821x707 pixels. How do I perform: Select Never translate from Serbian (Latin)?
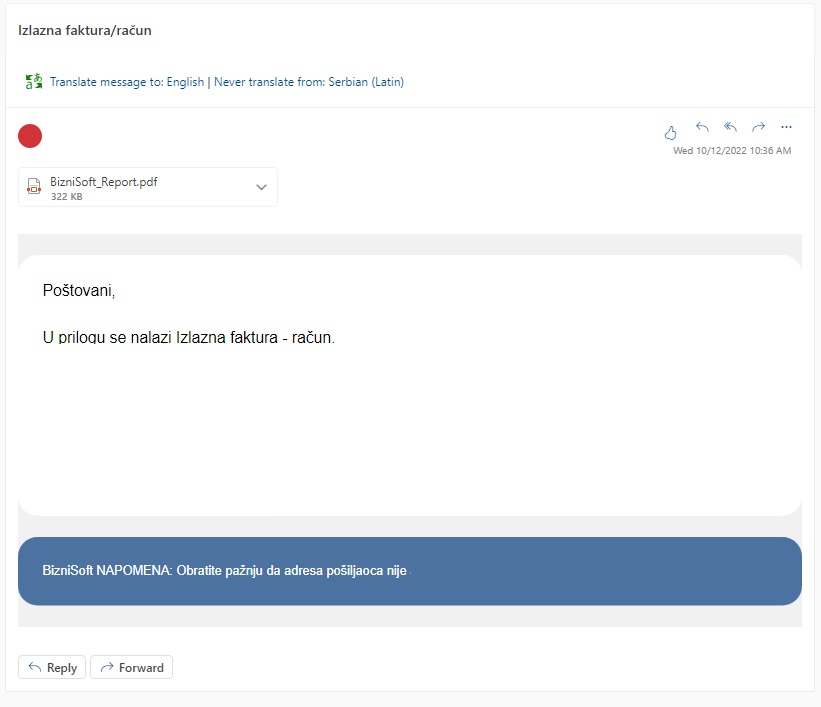click(309, 82)
